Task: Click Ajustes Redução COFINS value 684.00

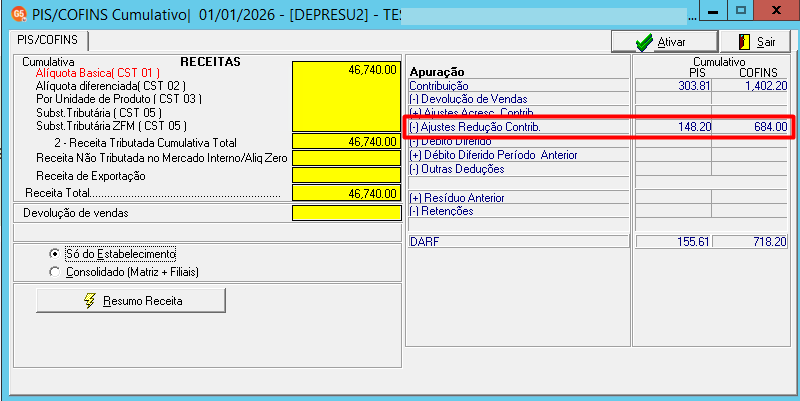Action: 770,128
